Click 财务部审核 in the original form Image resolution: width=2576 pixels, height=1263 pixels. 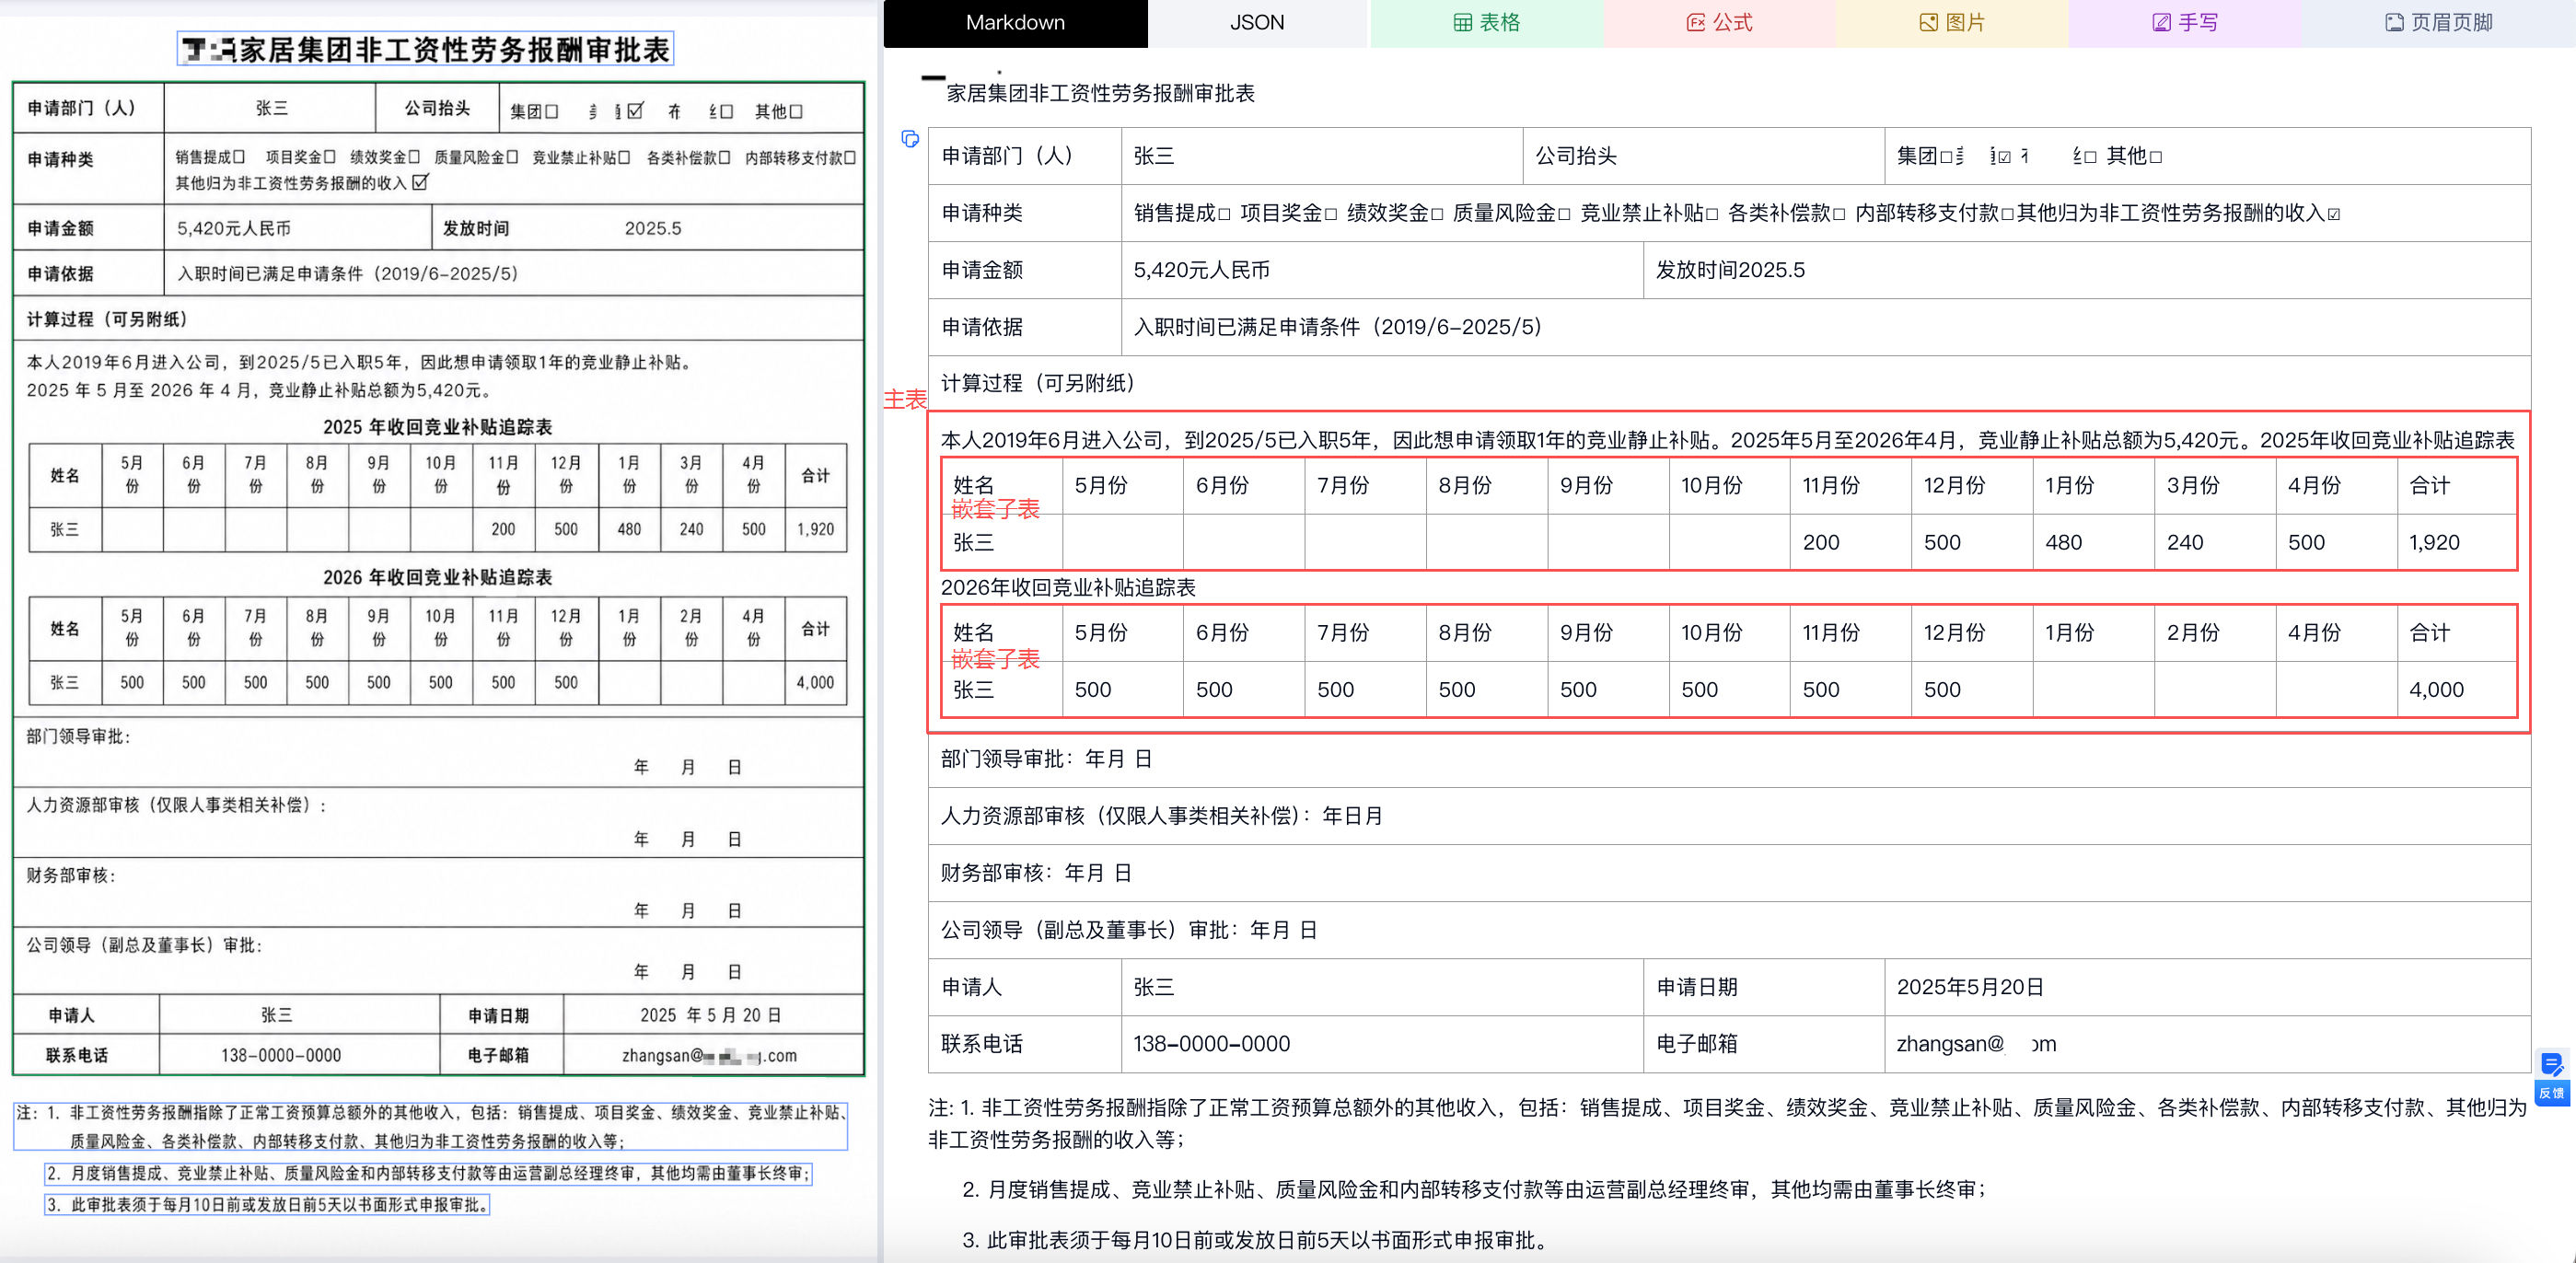(x=71, y=875)
